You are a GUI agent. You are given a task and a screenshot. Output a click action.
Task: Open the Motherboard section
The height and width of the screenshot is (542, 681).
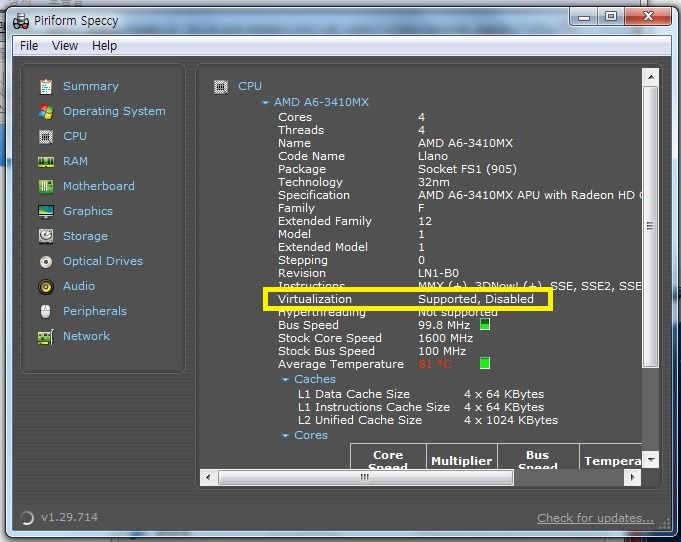pyautogui.click(x=99, y=186)
